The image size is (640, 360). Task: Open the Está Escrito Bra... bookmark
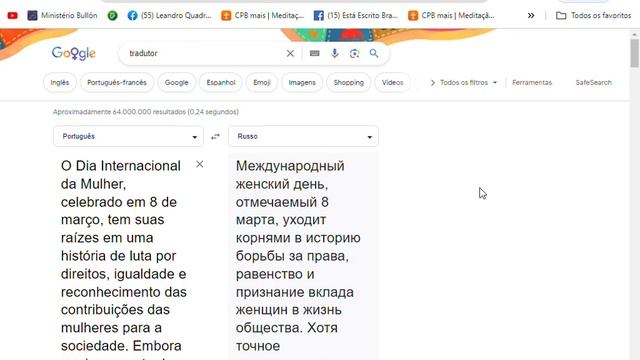click(356, 16)
